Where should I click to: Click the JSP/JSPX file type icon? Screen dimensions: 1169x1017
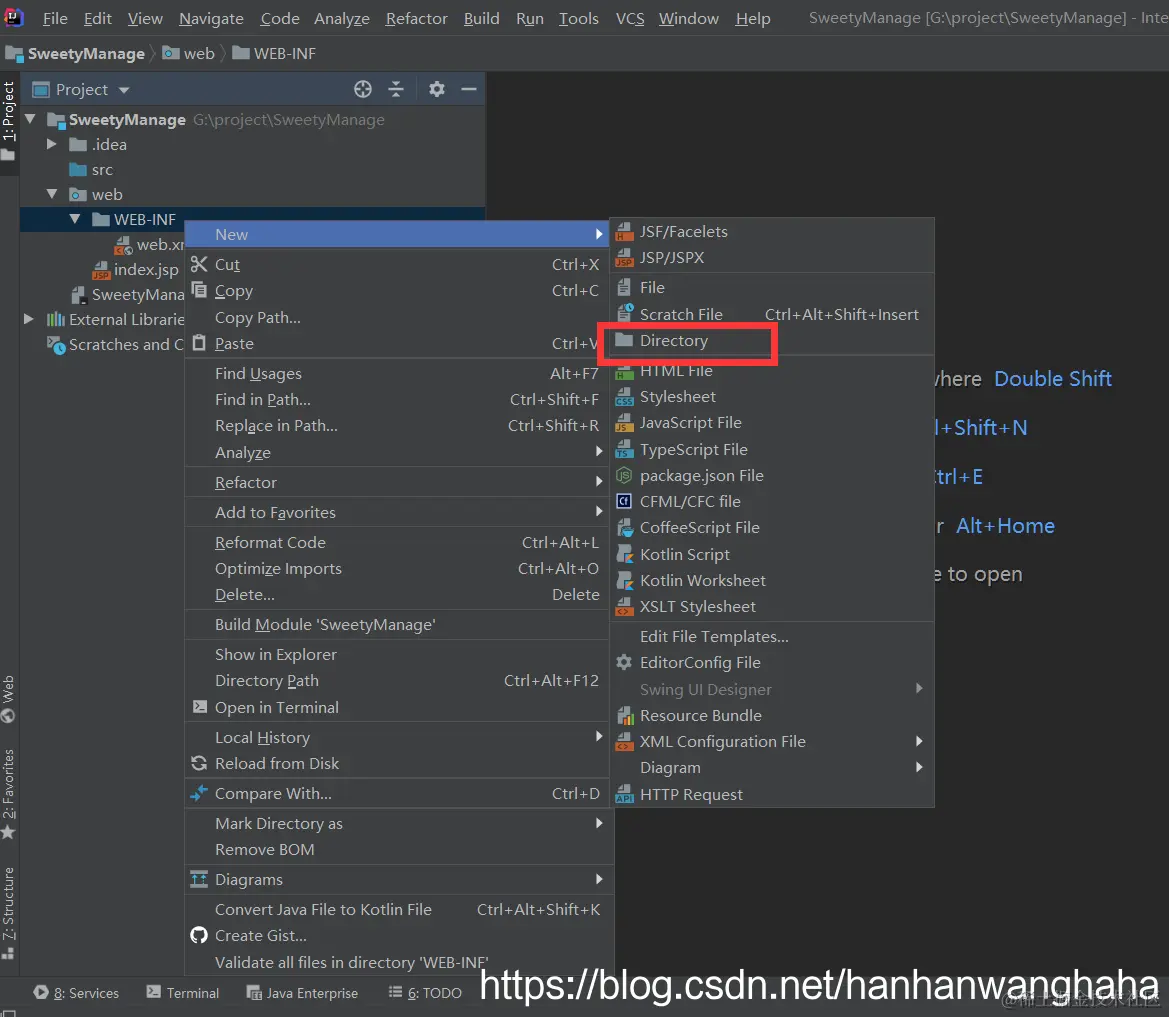[624, 258]
